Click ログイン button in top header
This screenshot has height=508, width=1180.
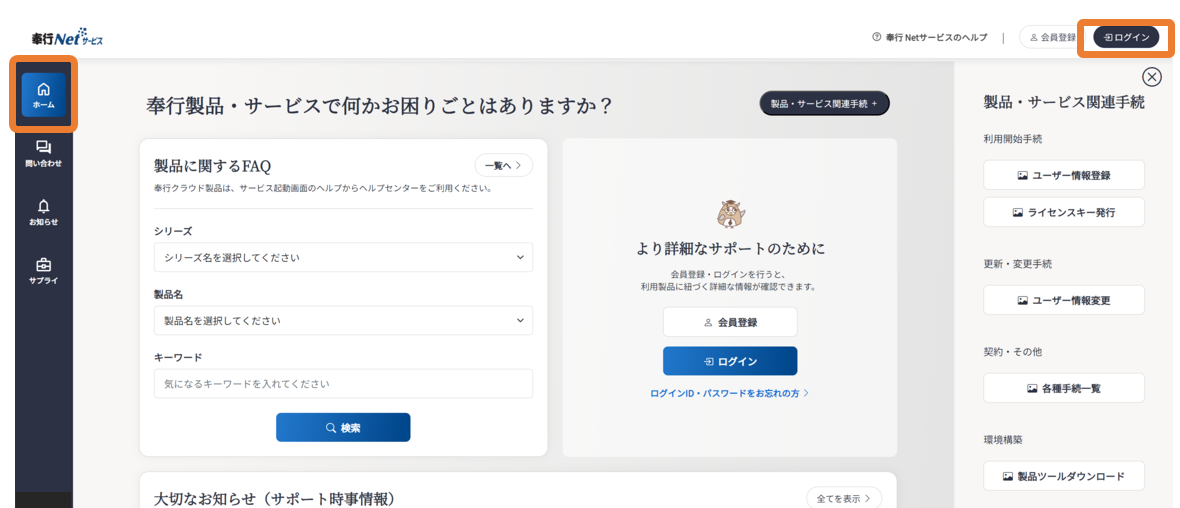point(1126,37)
